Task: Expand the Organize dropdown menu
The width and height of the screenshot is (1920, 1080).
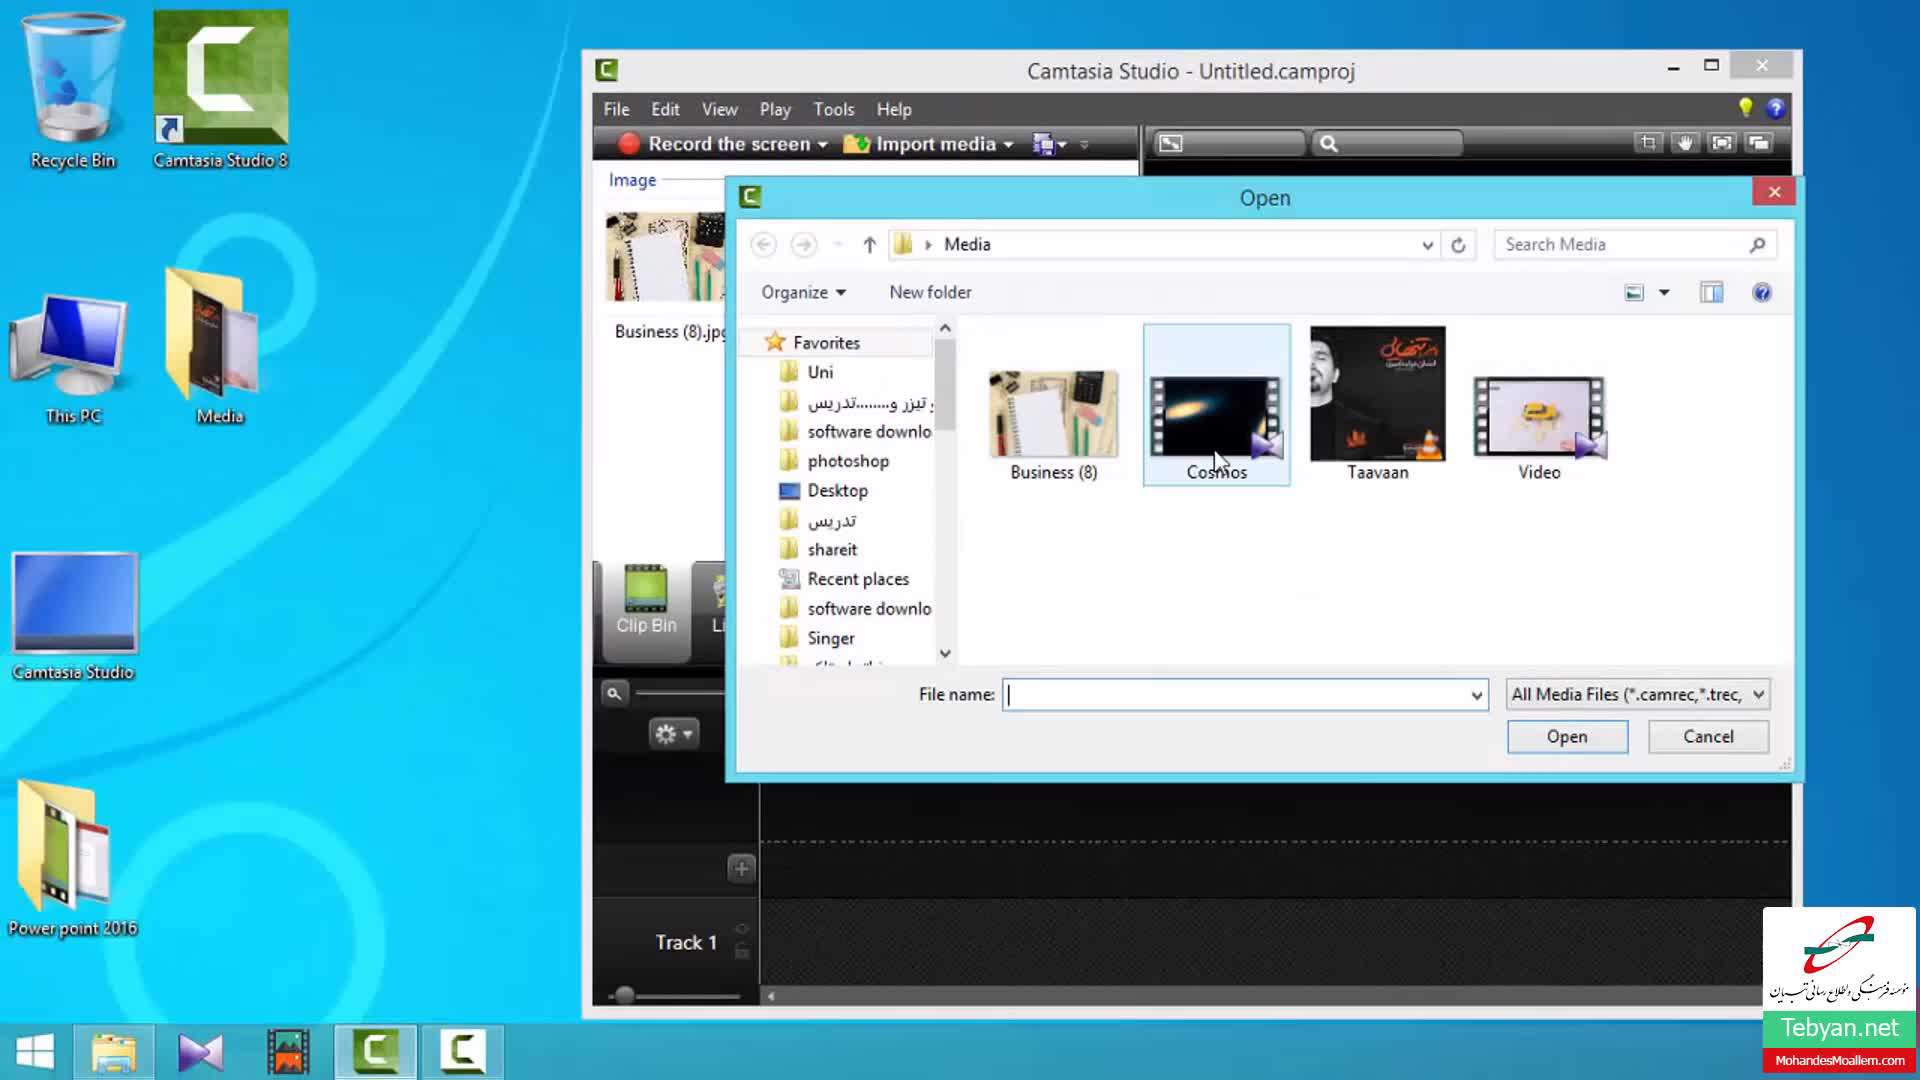Action: tap(803, 293)
